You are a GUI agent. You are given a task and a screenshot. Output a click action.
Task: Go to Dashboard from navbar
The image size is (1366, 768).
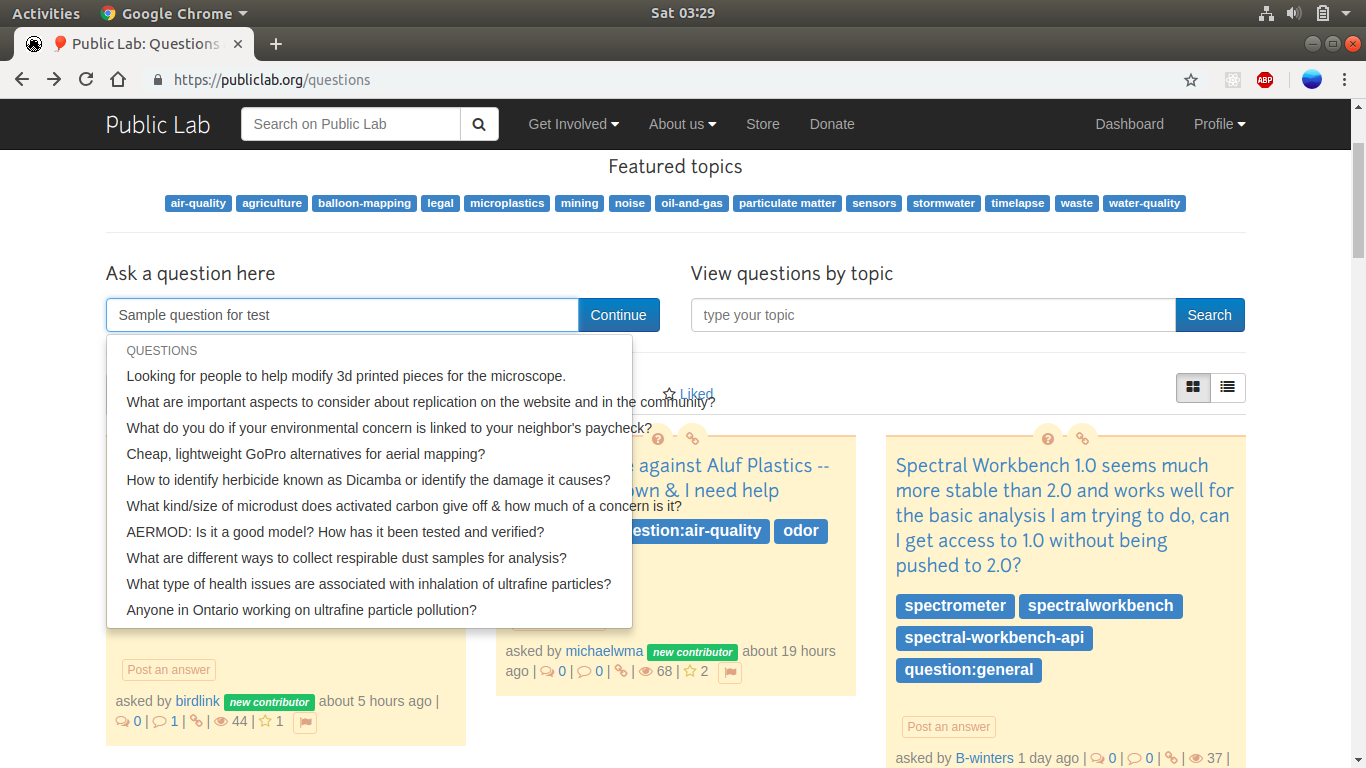coord(1130,124)
